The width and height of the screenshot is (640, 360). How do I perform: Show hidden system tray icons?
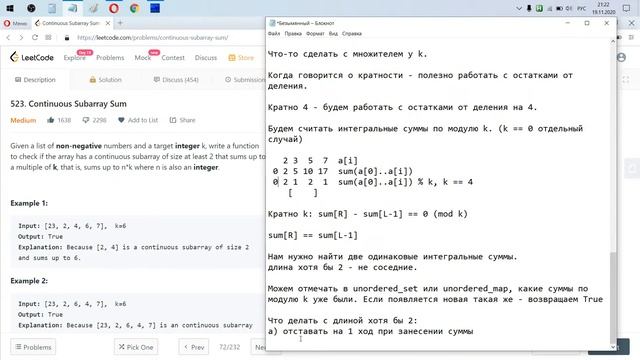click(519, 8)
